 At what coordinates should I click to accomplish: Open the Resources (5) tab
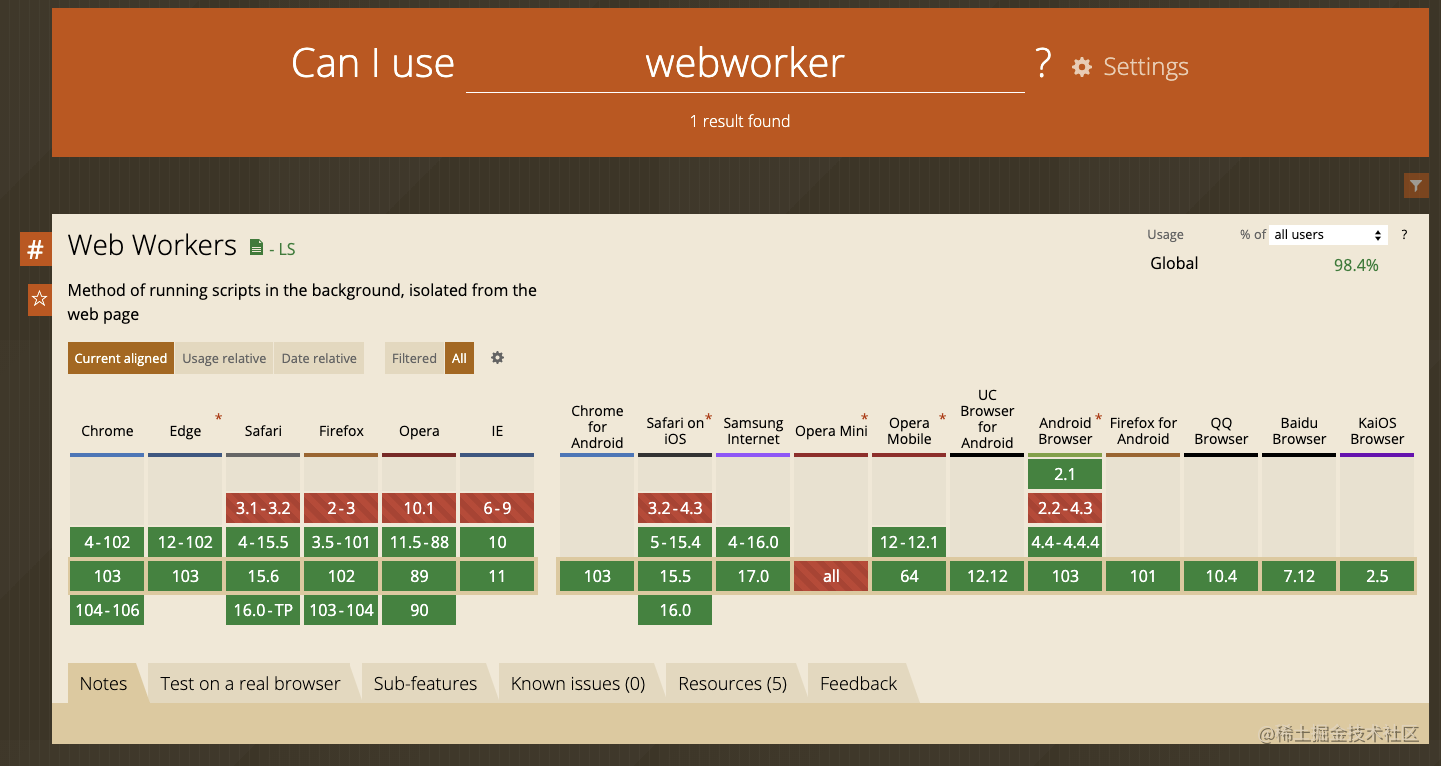point(732,684)
